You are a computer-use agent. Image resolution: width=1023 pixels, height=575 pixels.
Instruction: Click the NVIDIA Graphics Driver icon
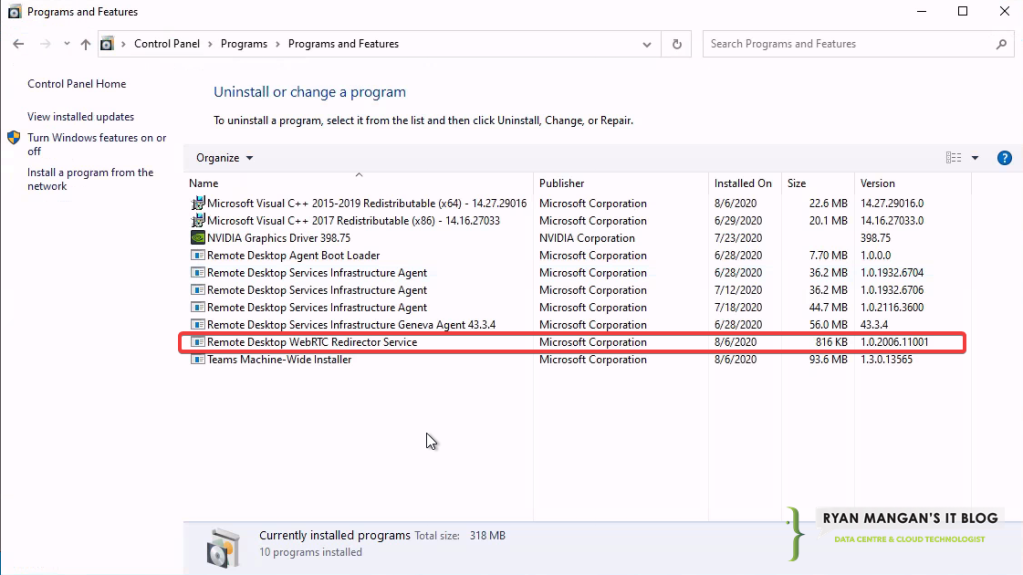tap(198, 238)
